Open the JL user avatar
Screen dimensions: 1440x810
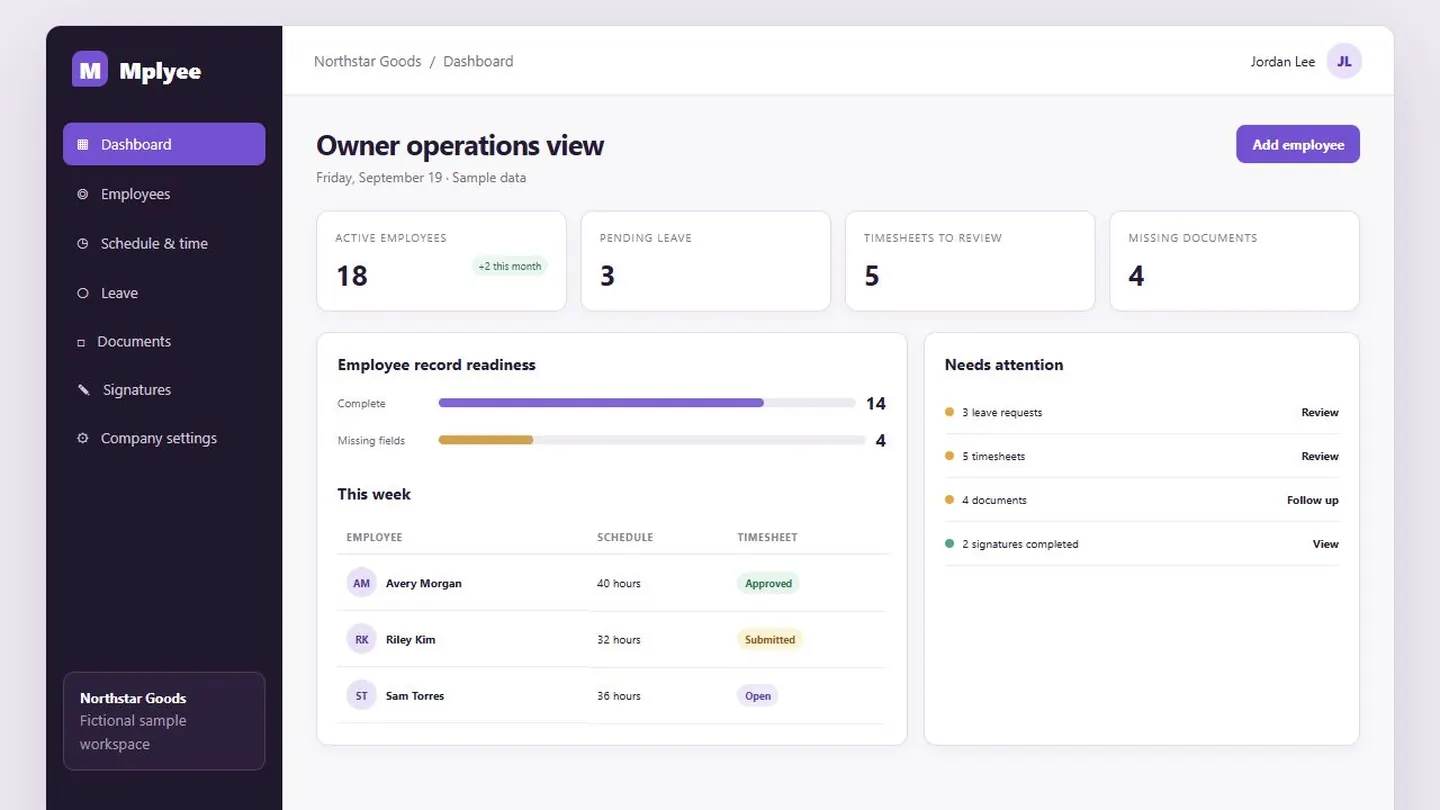pos(1344,61)
